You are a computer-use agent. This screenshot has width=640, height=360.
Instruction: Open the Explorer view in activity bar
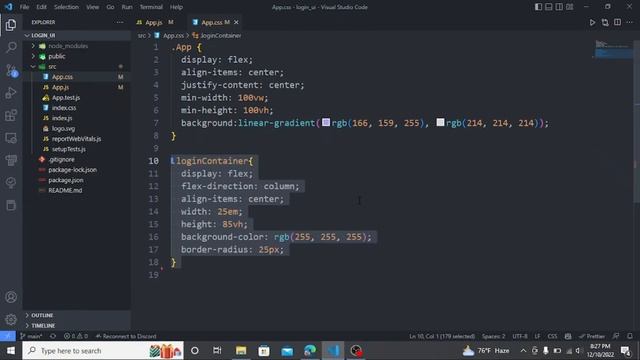pyautogui.click(x=11, y=25)
